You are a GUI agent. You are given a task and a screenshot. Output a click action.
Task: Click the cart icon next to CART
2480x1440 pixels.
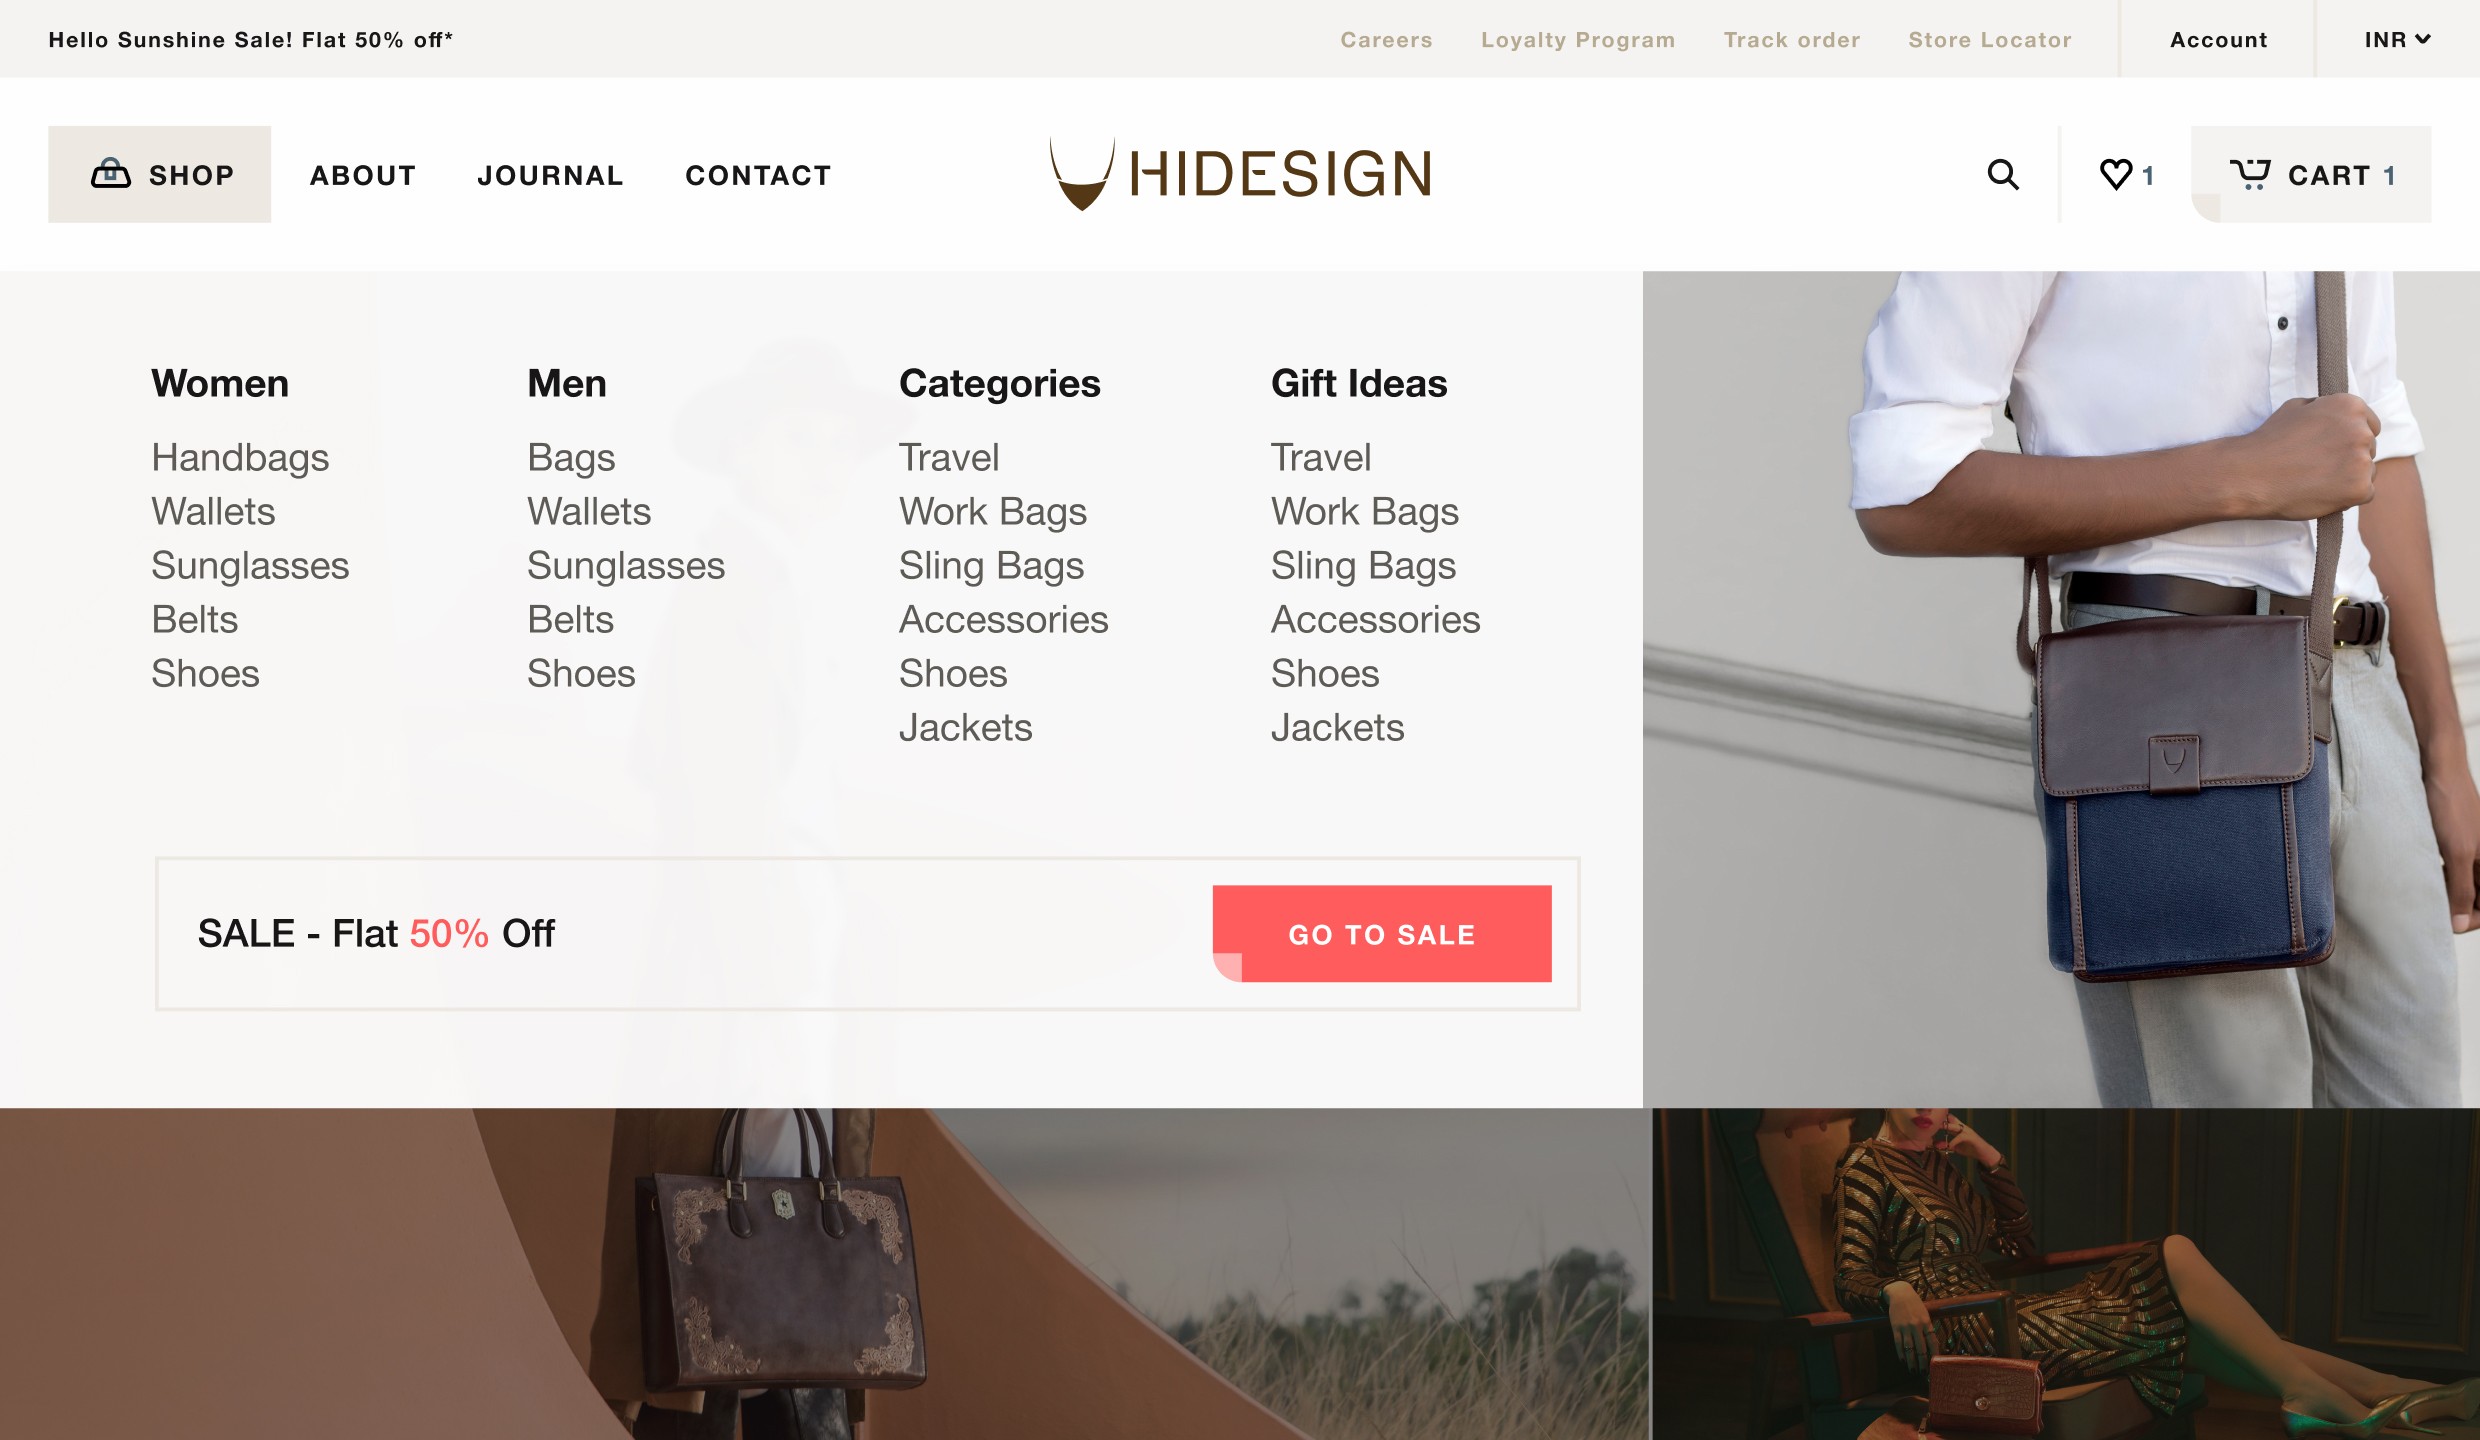(2249, 175)
